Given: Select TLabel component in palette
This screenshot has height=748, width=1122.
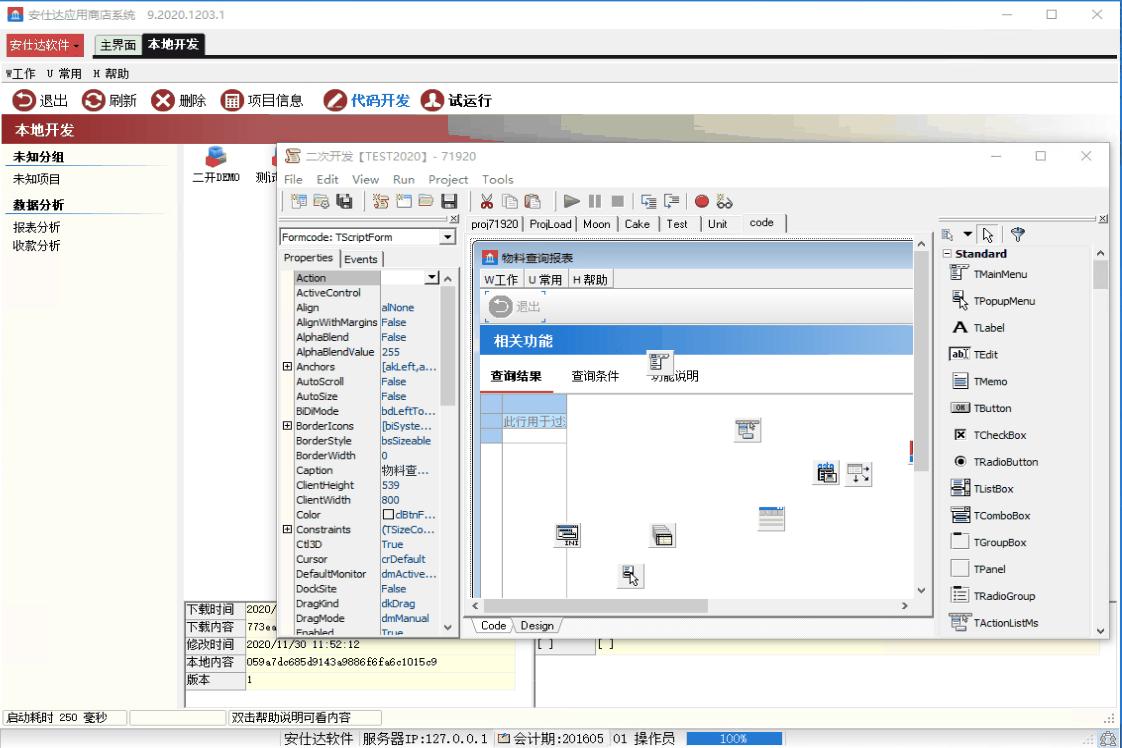Looking at the screenshot, I should point(977,327).
